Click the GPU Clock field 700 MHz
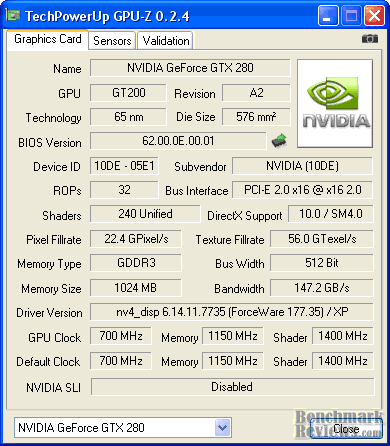Screen dimensions: 390x446 click(121, 336)
